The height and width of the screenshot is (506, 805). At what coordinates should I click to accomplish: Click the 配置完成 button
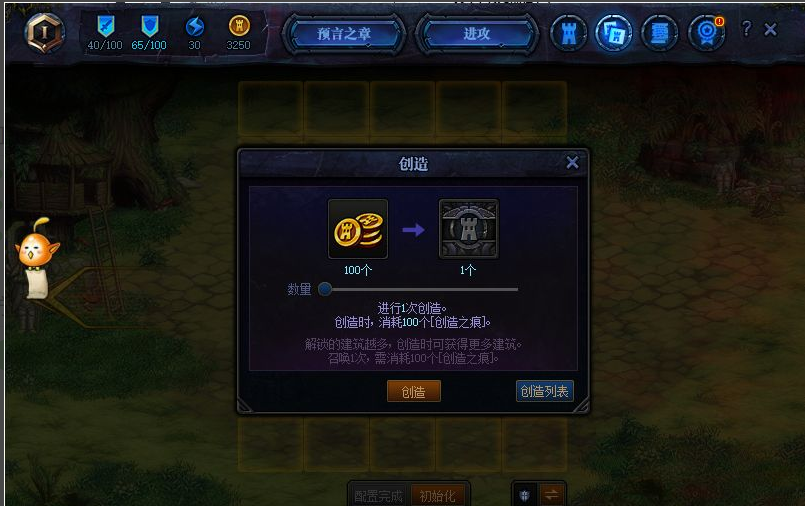[379, 496]
